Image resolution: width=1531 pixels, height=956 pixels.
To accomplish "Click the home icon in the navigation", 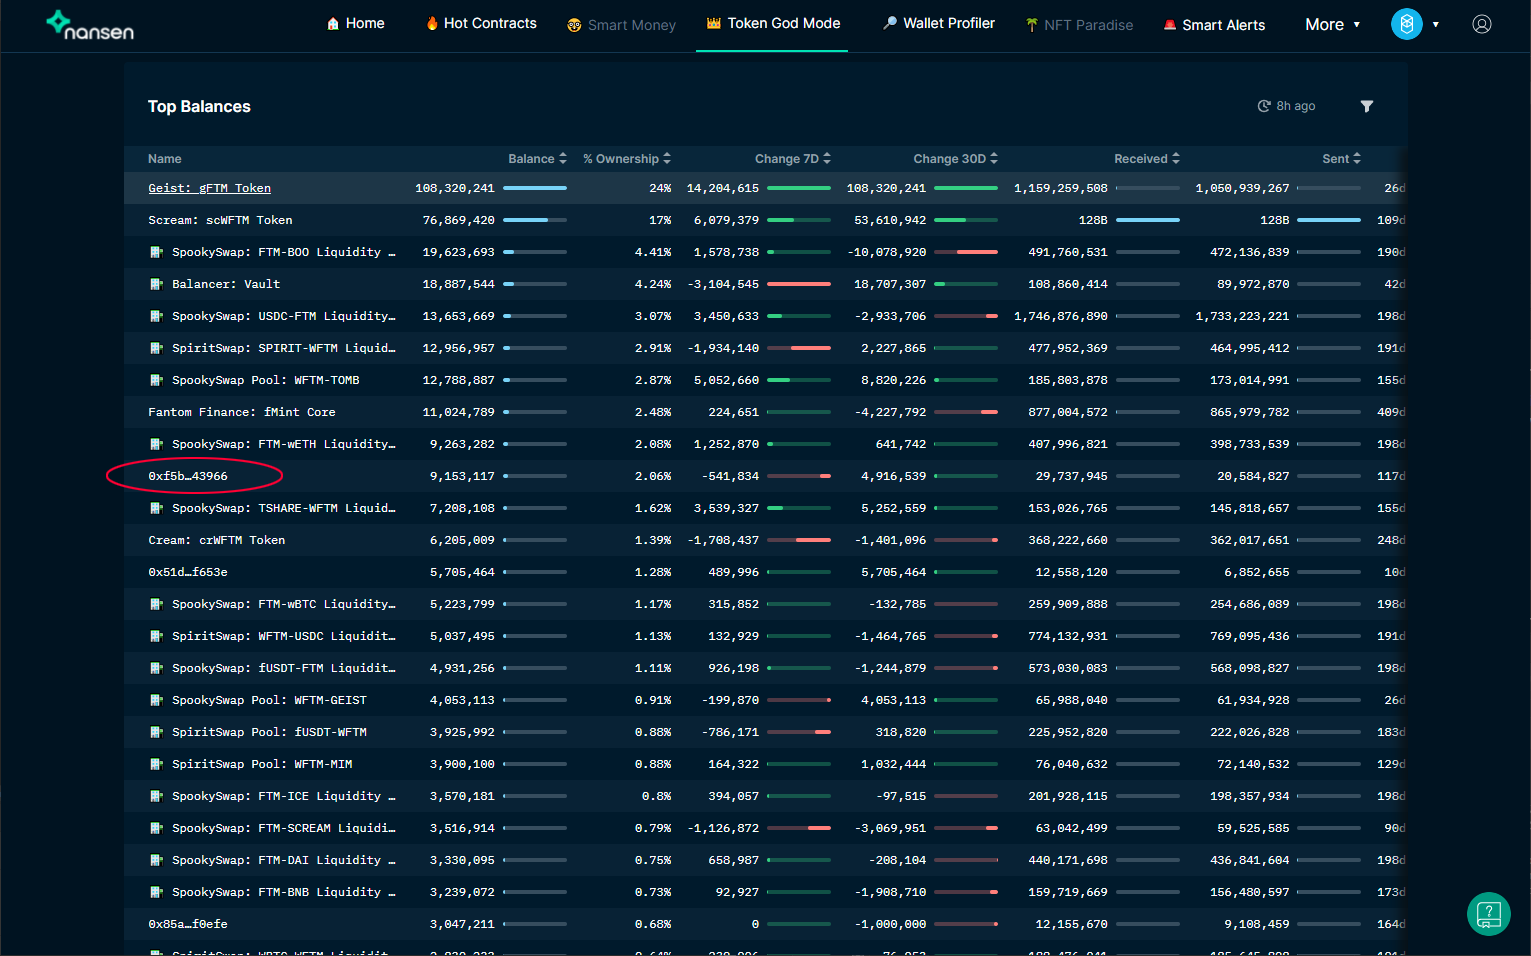I will click(333, 23).
